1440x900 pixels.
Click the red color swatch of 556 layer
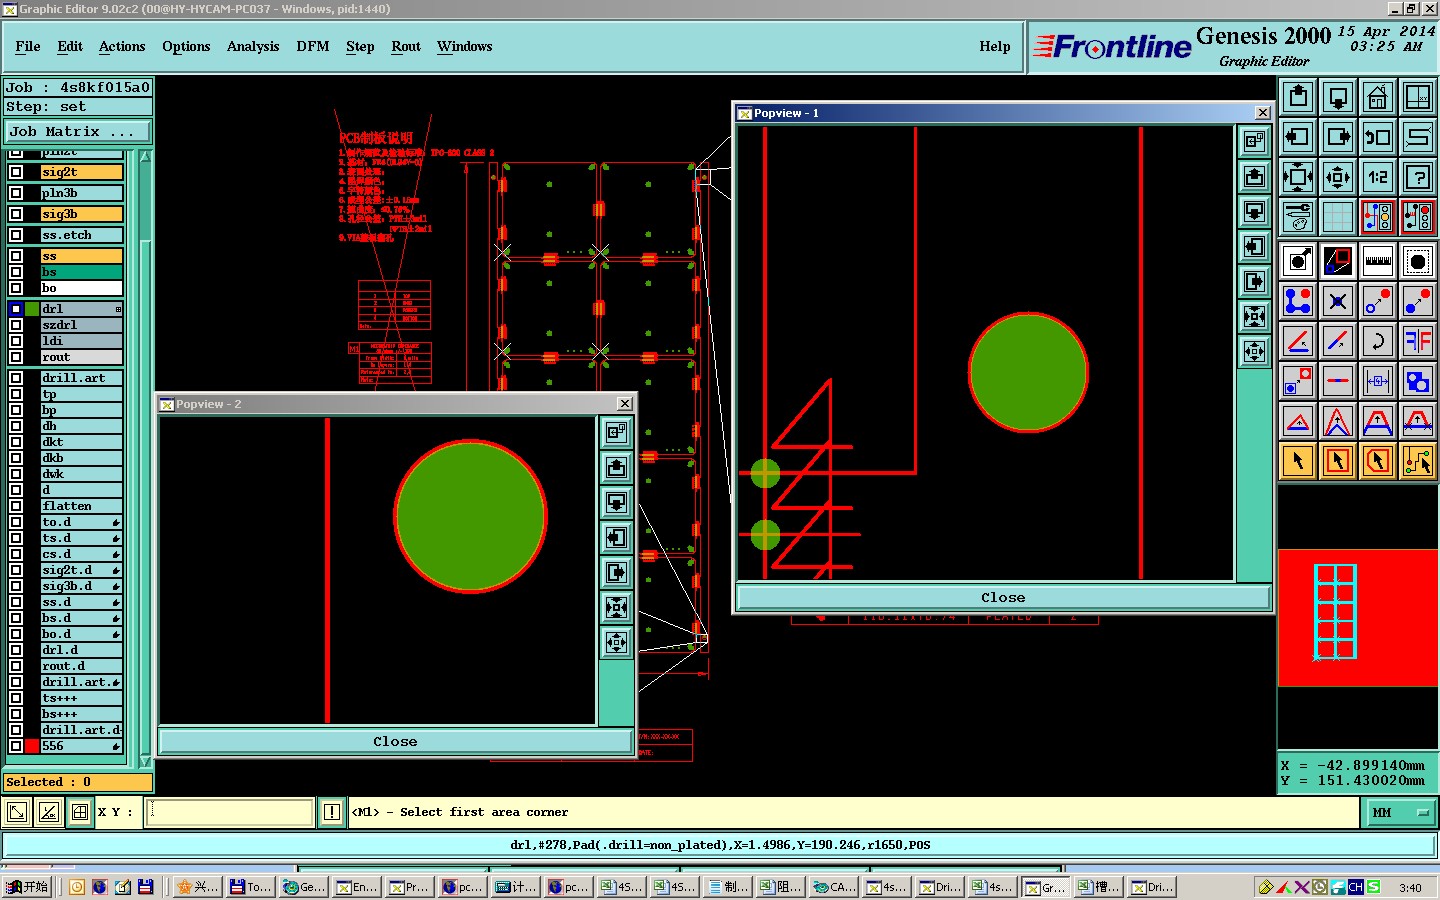coord(32,746)
